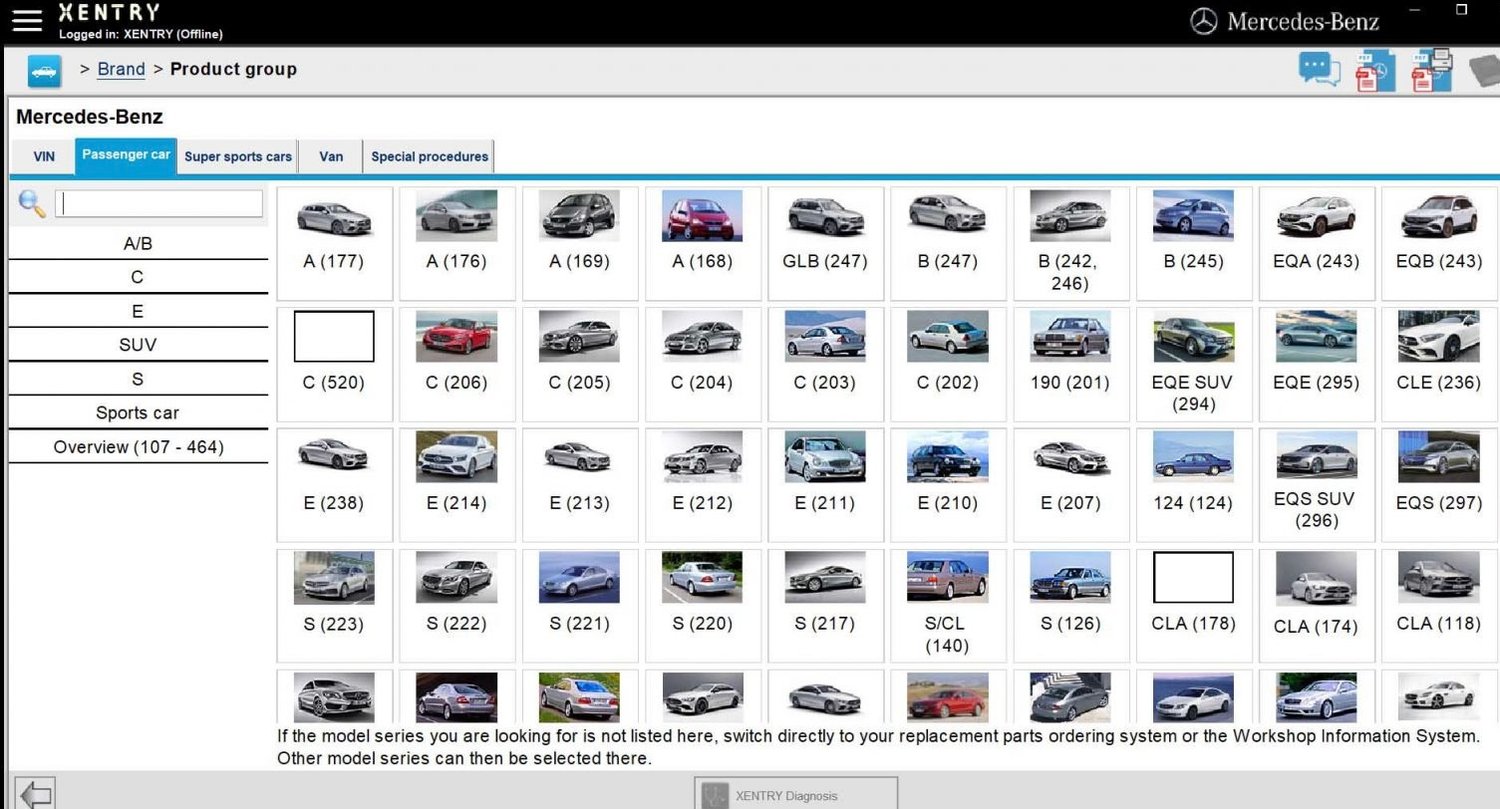Open the EQE SUV (294) model series

click(x=1193, y=364)
